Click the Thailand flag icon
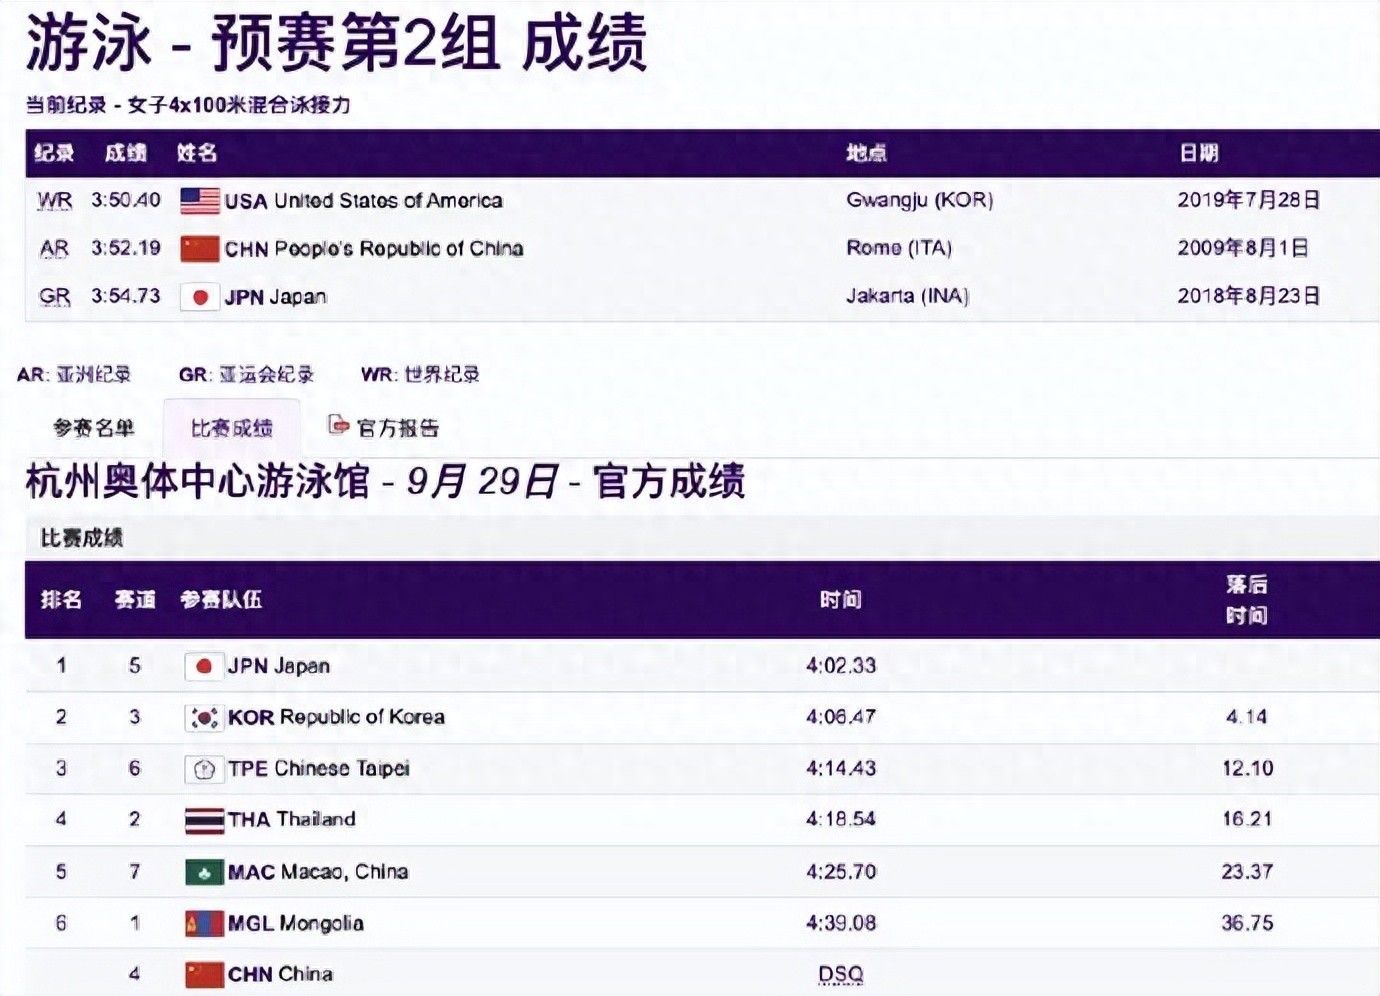The image size is (1380, 996). point(204,821)
